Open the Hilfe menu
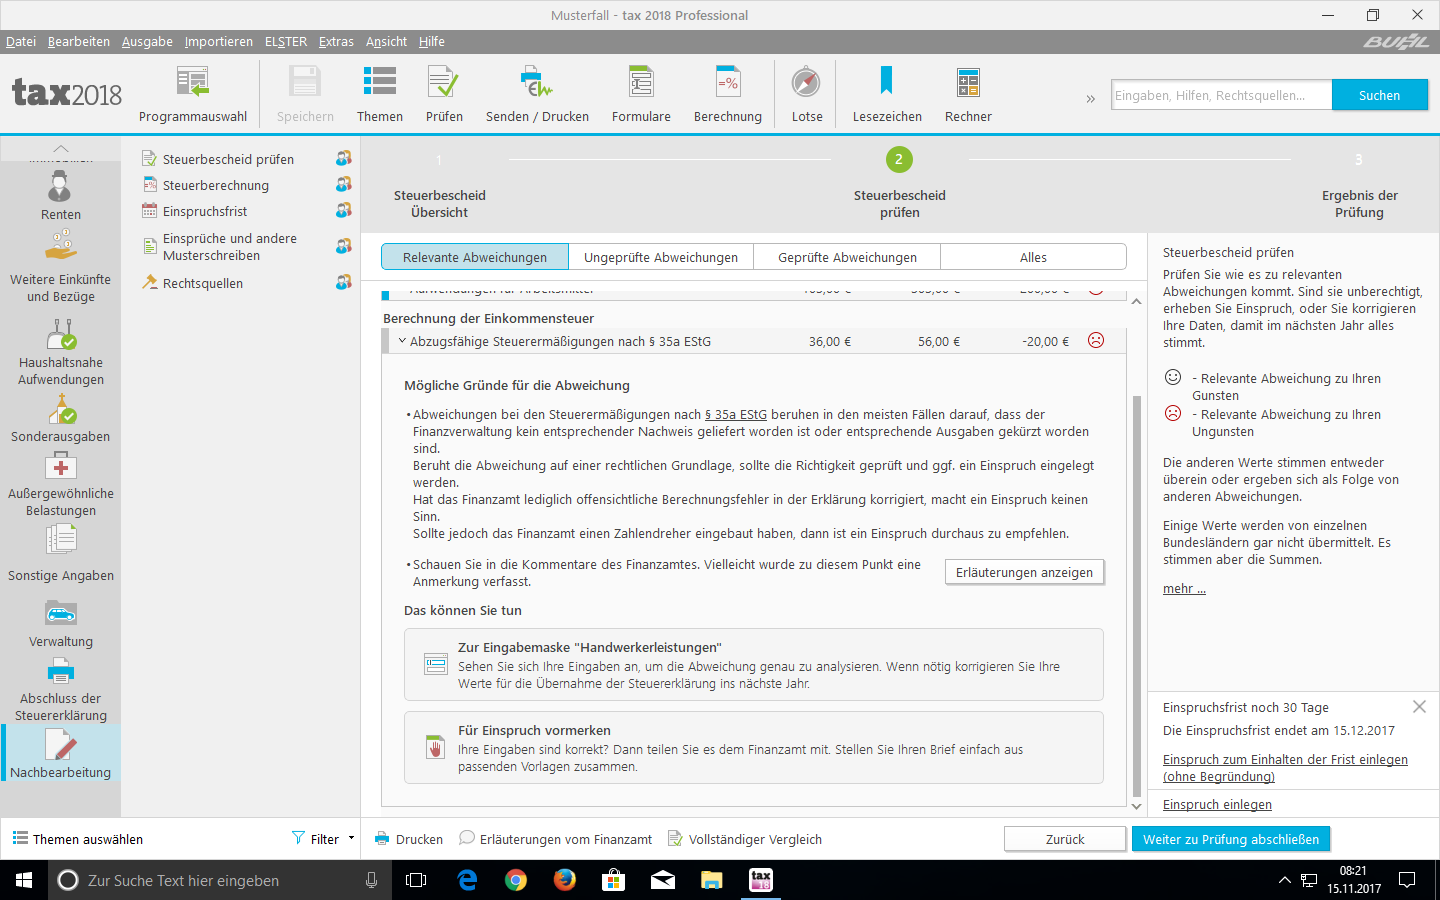Screen dimensions: 1440x900 [x=432, y=41]
